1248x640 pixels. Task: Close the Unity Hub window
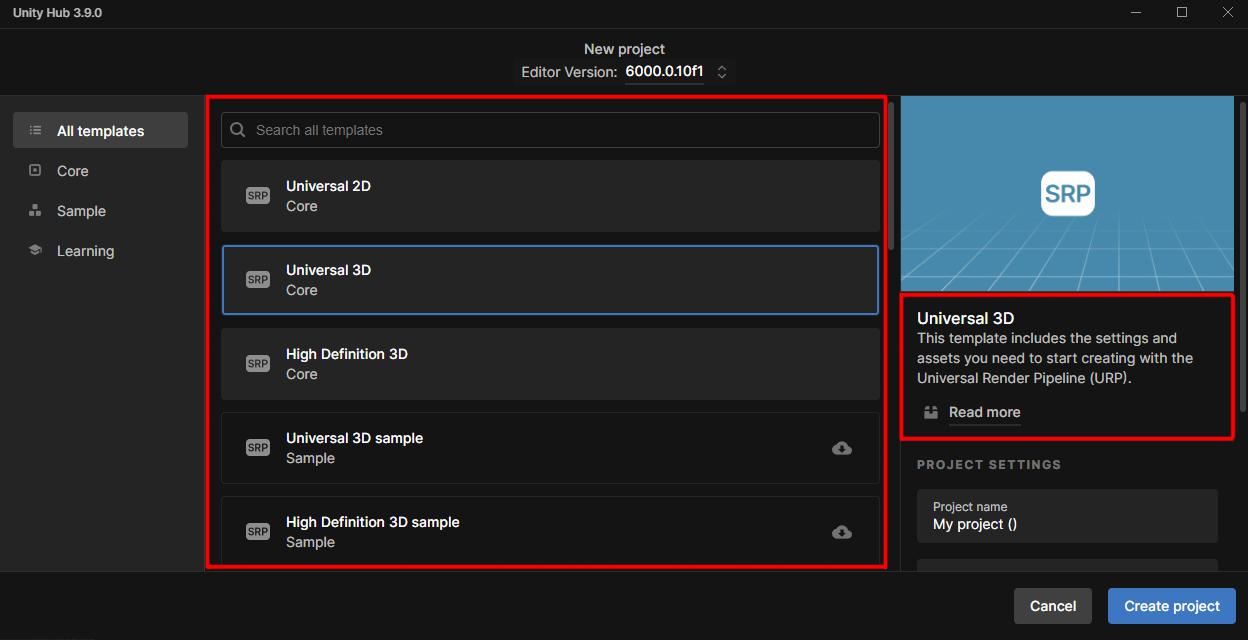tap(1227, 13)
